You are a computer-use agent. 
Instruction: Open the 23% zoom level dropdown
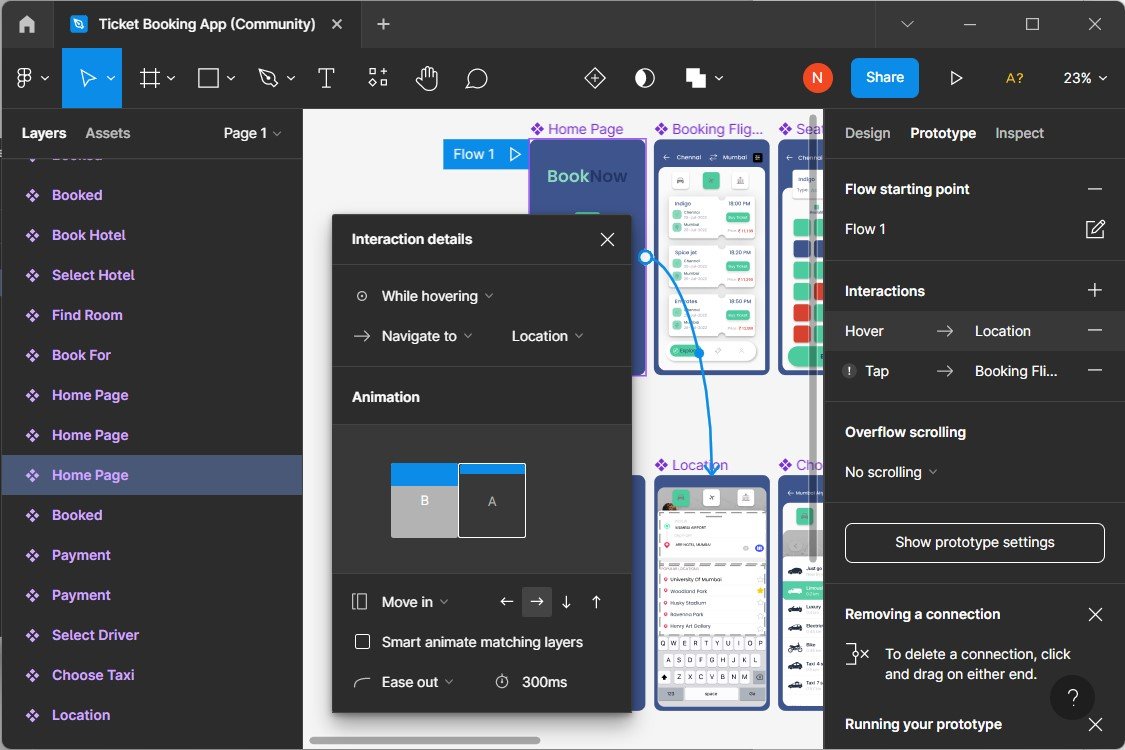1085,78
